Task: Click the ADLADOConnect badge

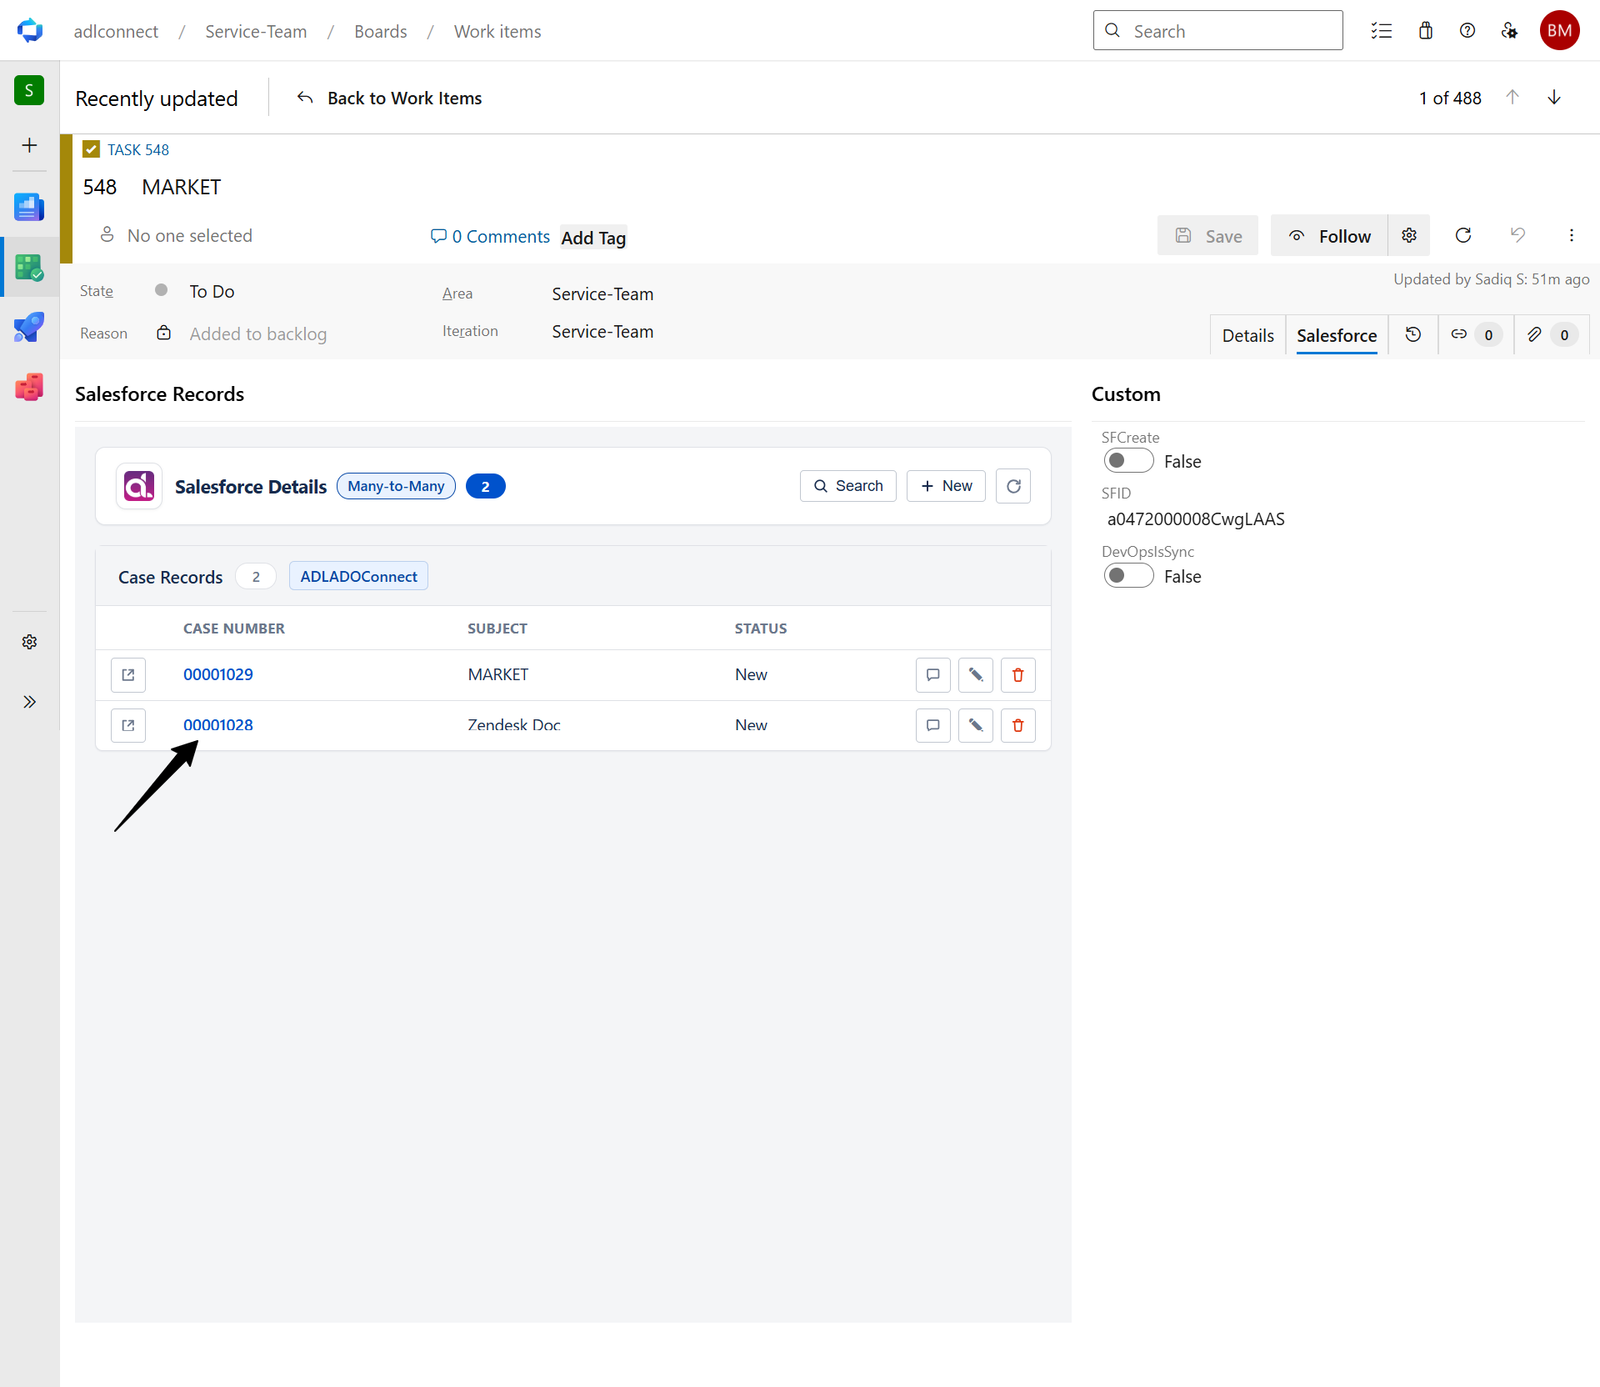Action: tap(359, 576)
